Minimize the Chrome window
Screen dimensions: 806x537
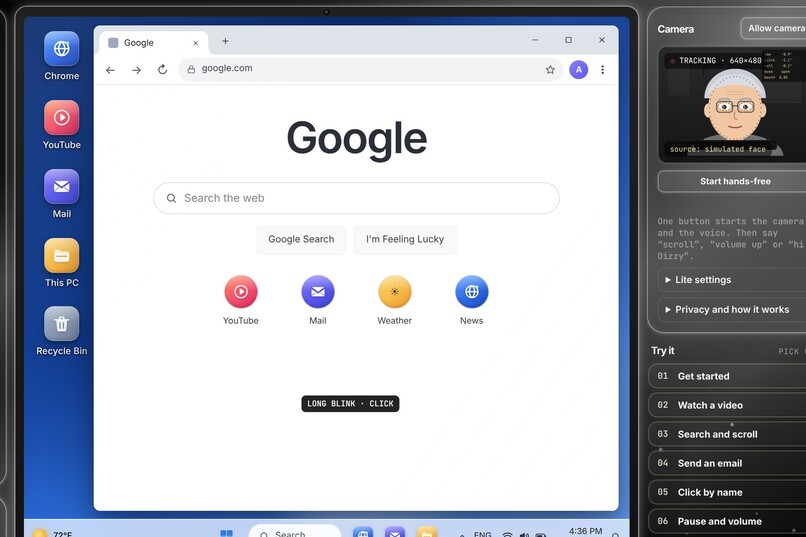535,40
